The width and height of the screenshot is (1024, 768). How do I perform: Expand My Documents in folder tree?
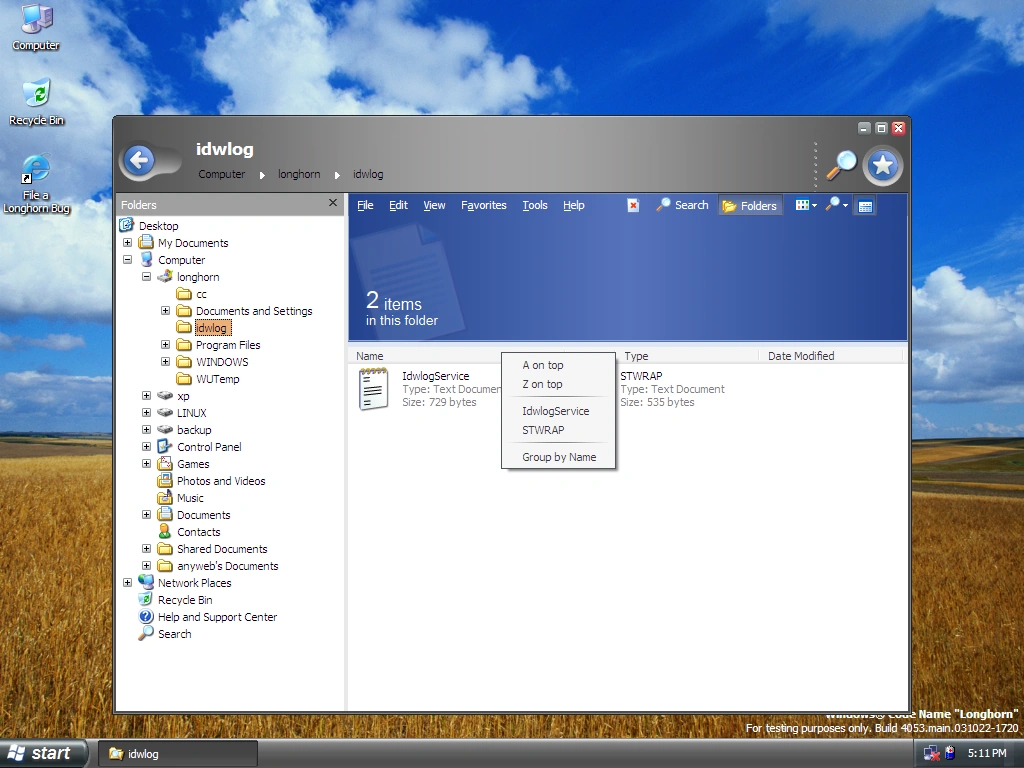click(x=127, y=242)
